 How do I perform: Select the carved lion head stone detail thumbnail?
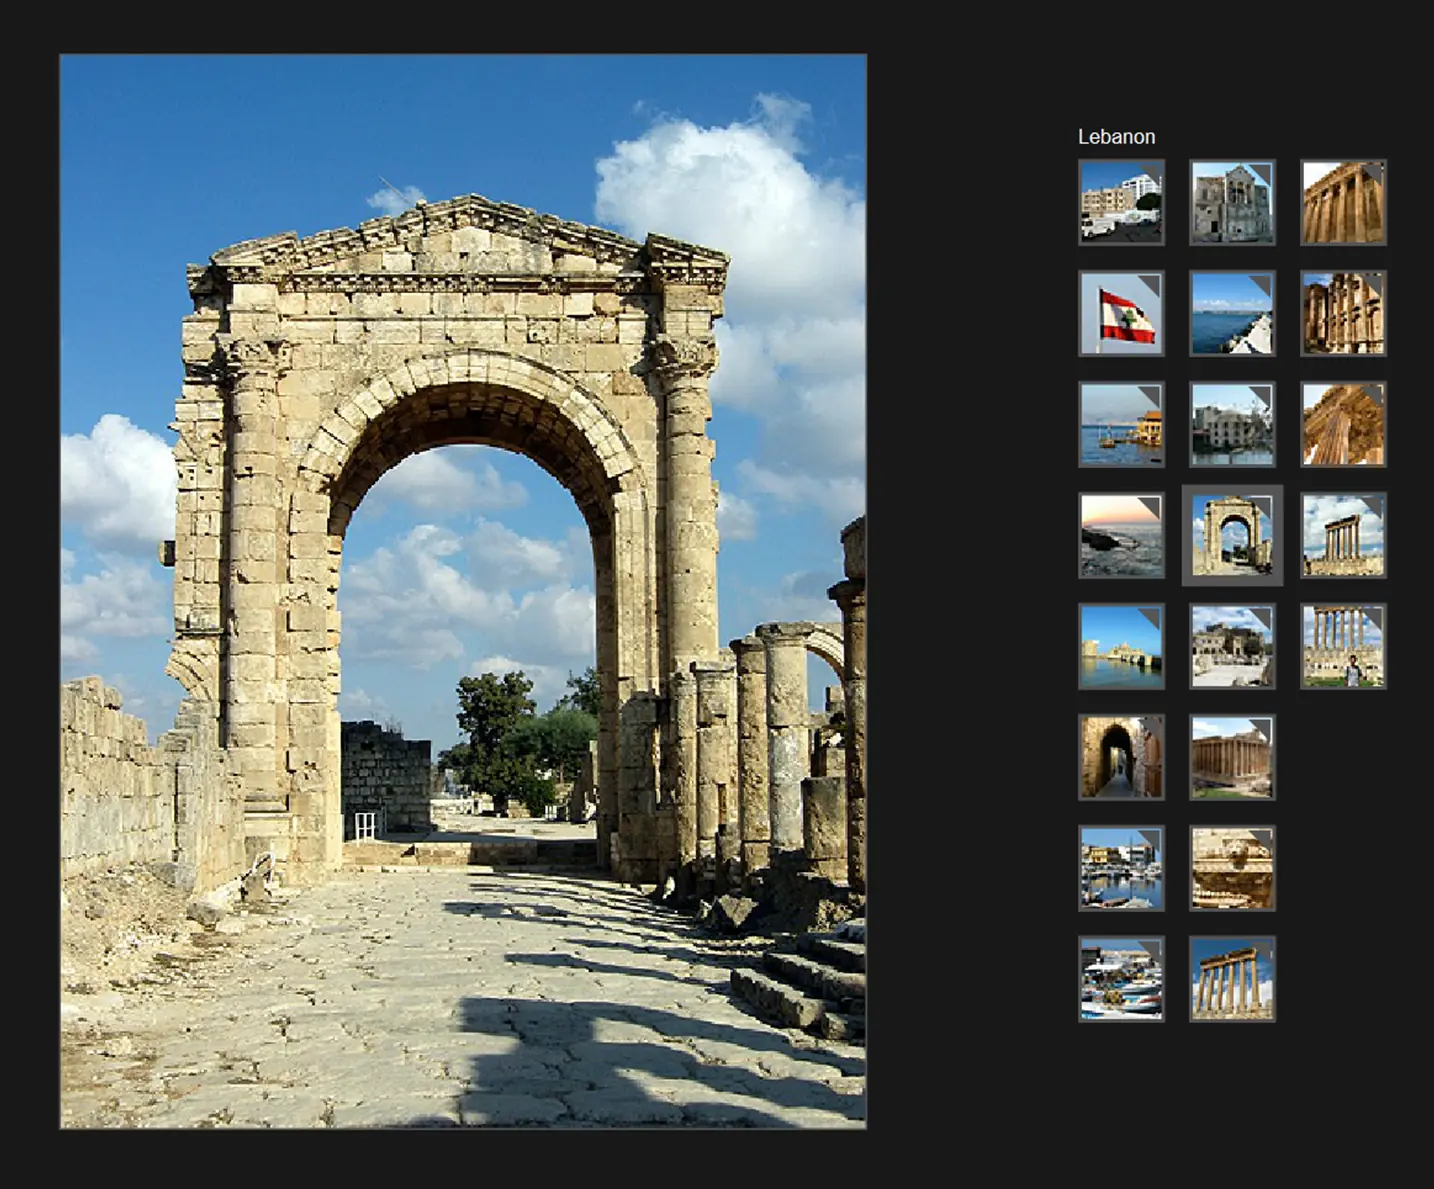tap(1232, 868)
